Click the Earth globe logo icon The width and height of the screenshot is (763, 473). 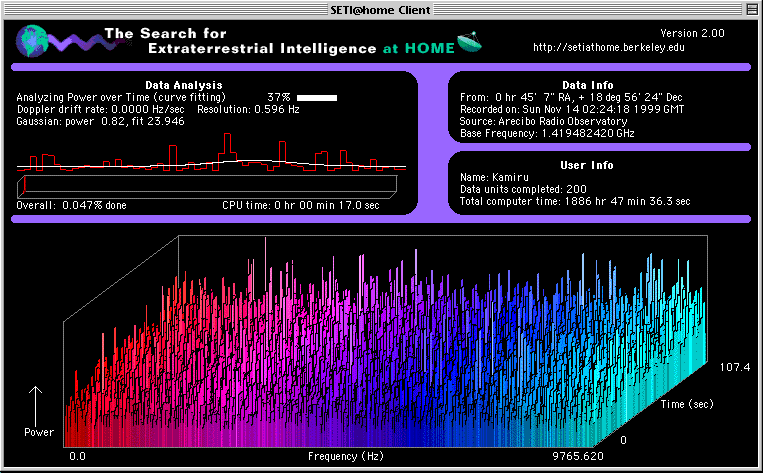click(x=32, y=41)
